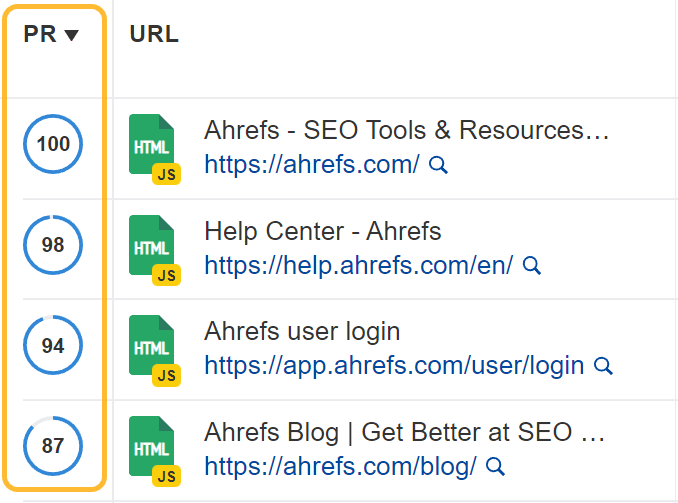Screen dimensions: 678x503
Task: Click the HTML JS icon for user login
Action: click(153, 349)
